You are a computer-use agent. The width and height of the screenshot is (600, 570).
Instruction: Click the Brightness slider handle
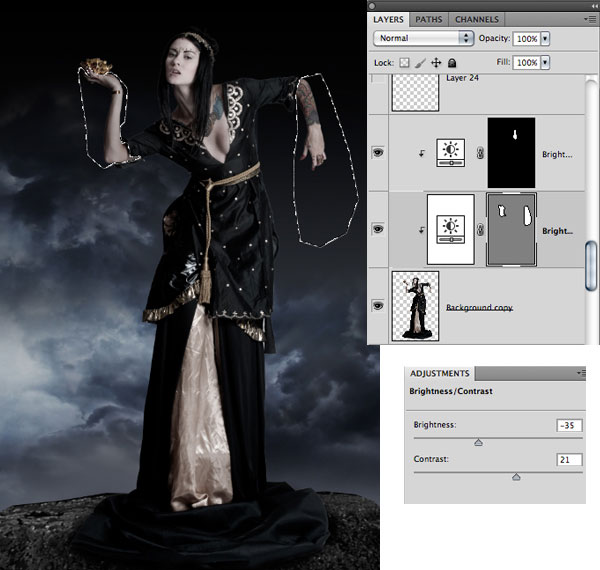coord(478,441)
